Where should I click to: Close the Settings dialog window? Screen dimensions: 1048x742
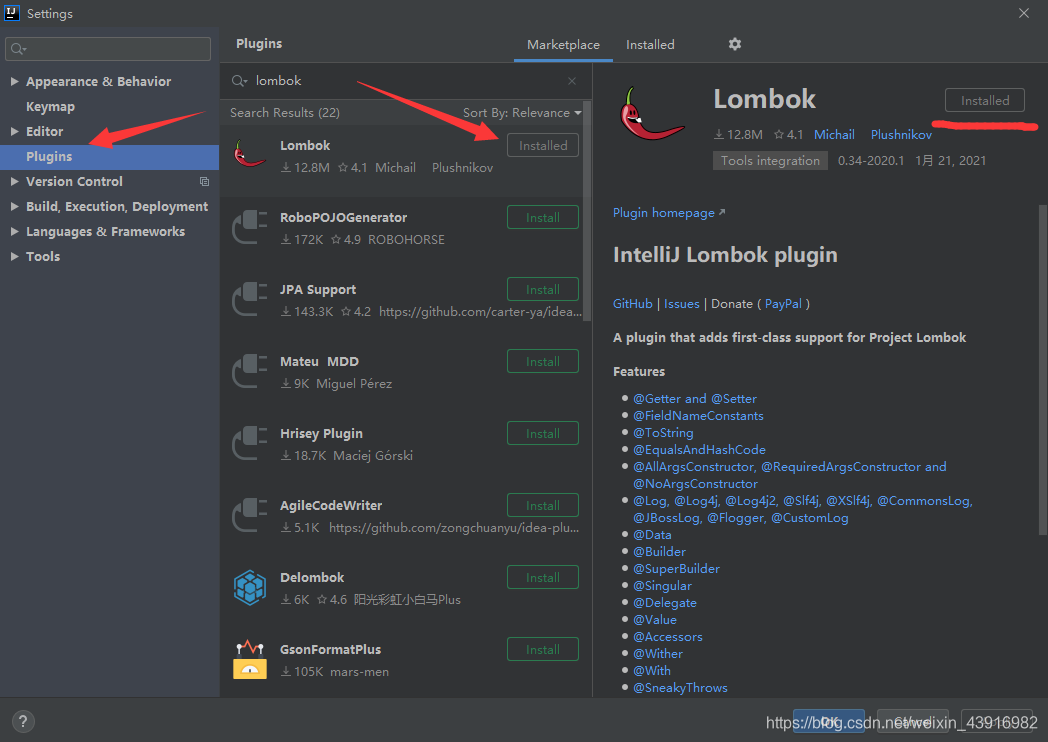(1023, 13)
